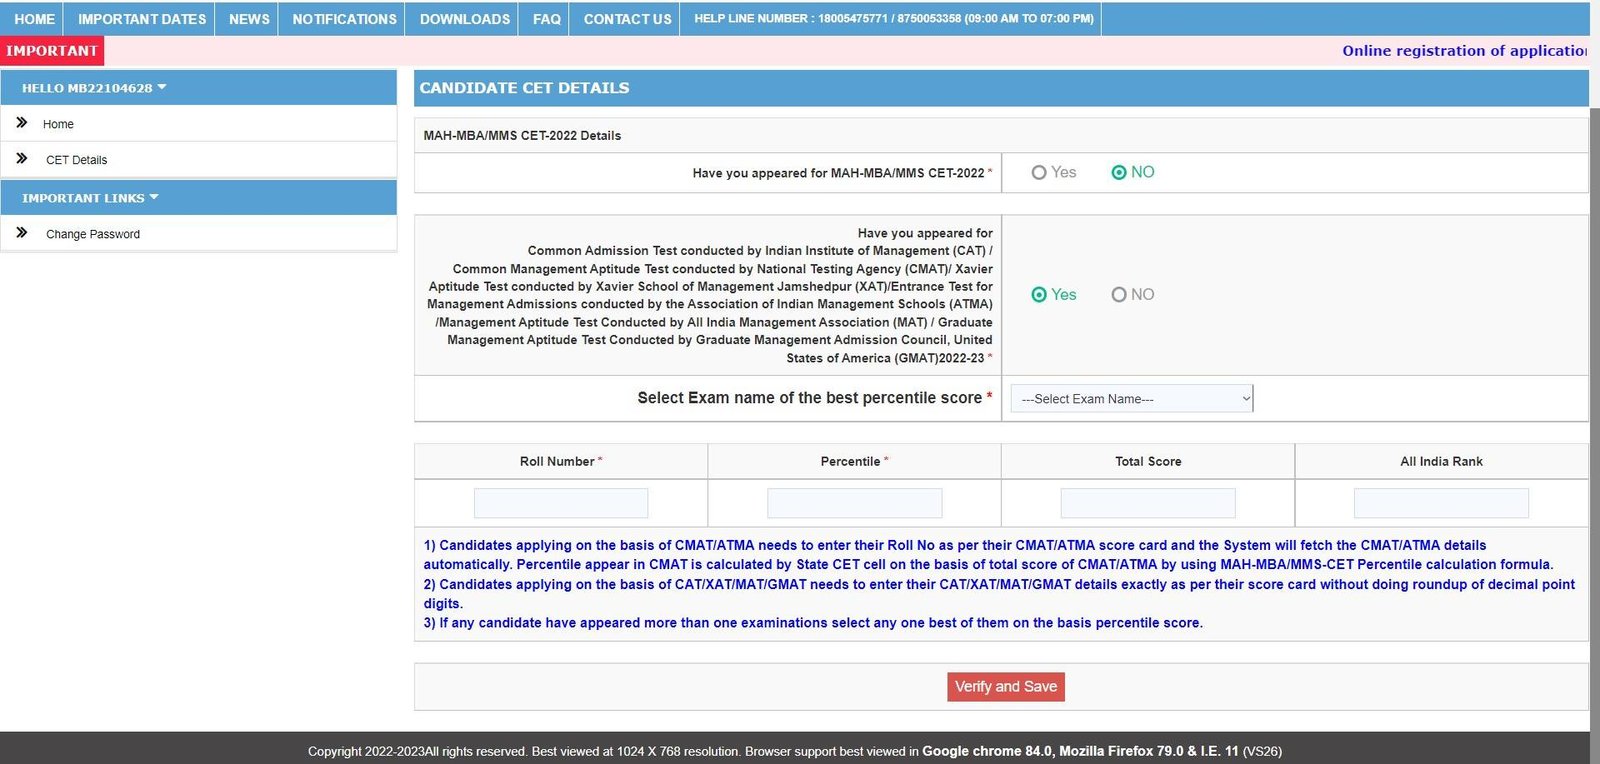Focus the Total Score input field

coord(1148,503)
